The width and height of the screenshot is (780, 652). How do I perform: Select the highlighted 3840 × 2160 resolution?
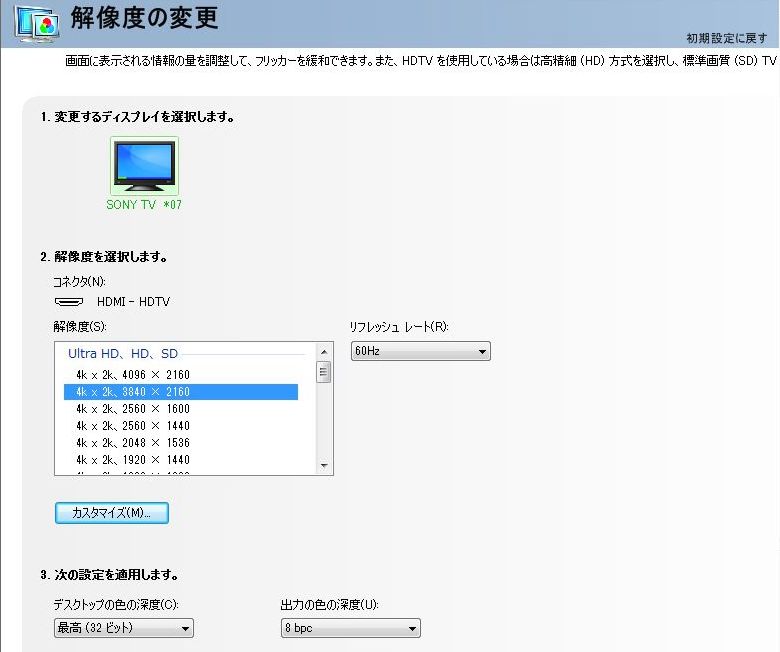(133, 392)
